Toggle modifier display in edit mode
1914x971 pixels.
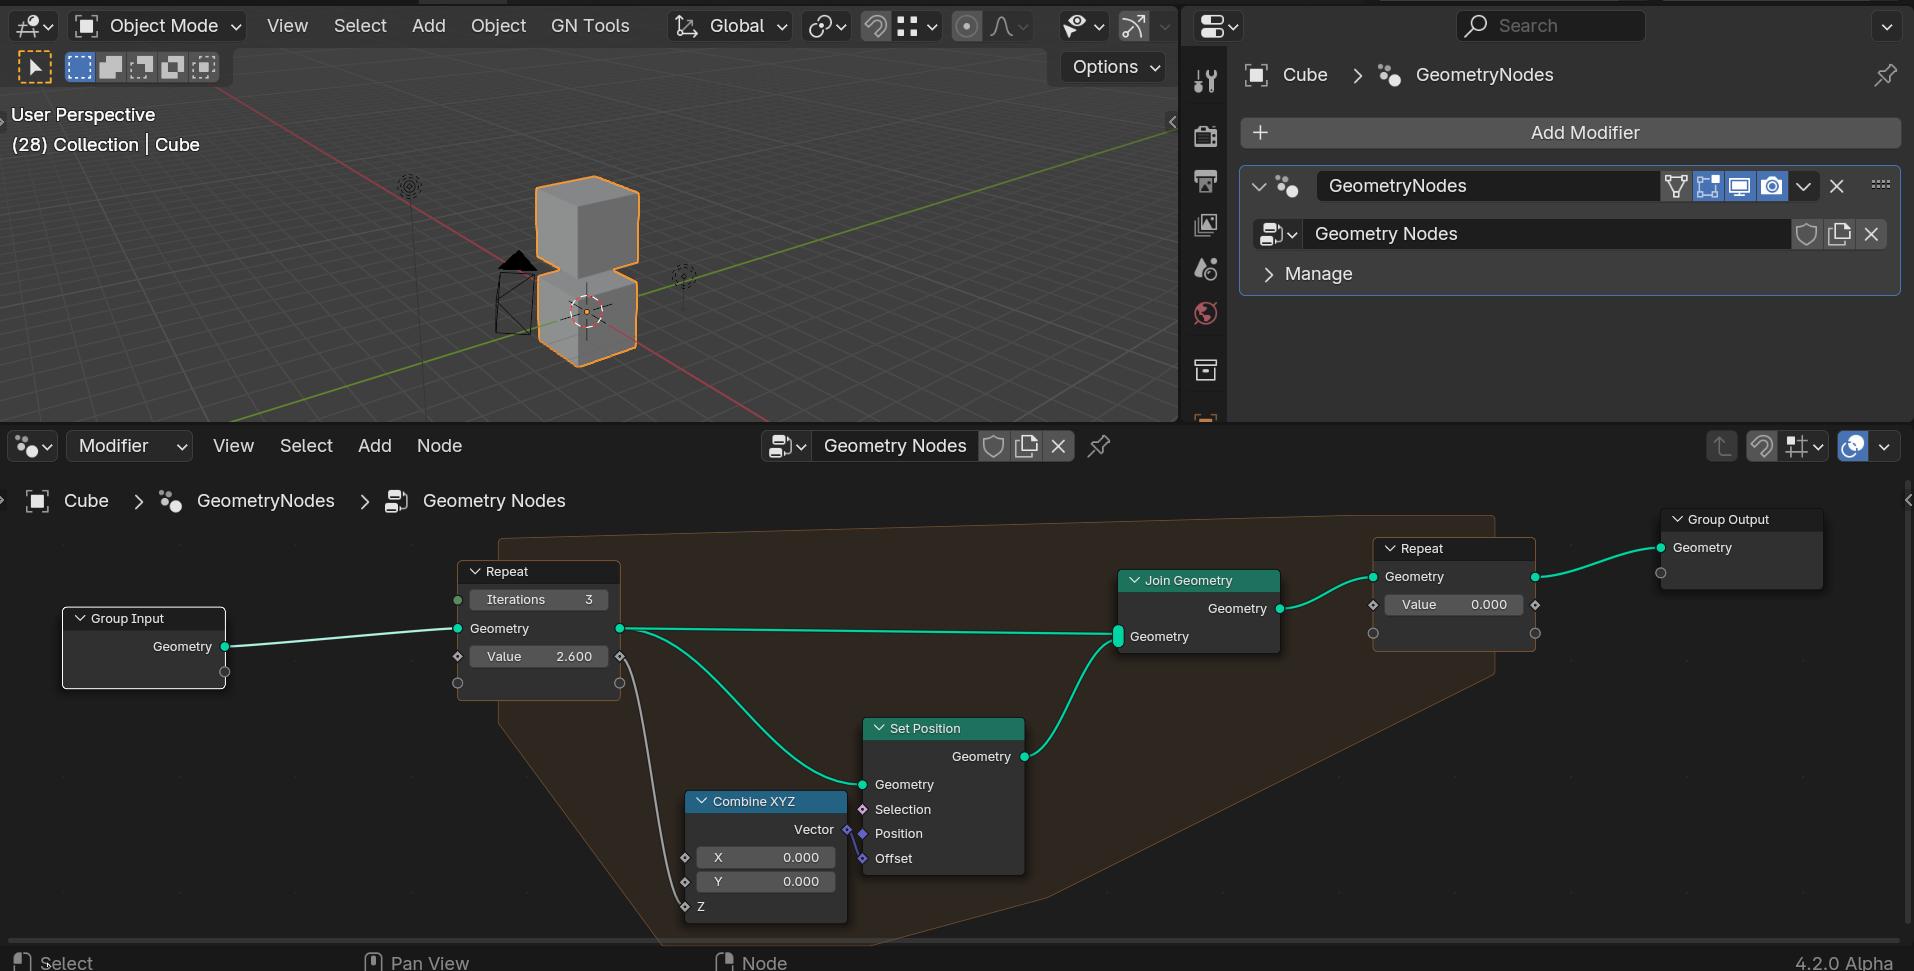pyautogui.click(x=1708, y=186)
